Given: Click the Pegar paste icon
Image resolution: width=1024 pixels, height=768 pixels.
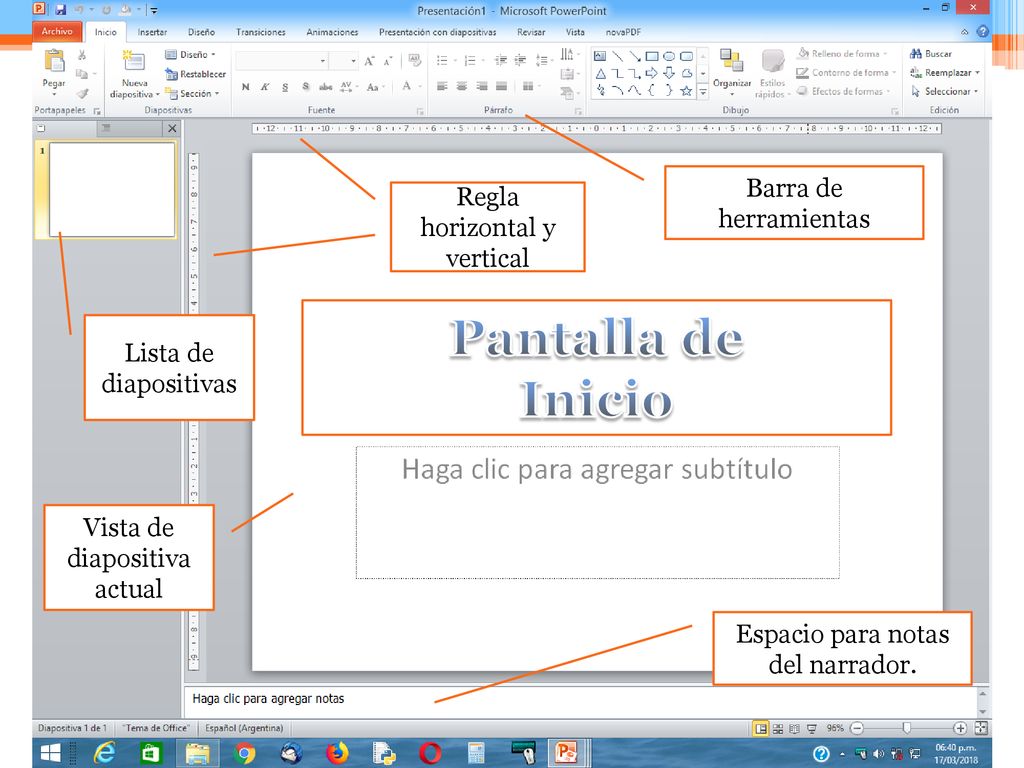Looking at the screenshot, I should click(x=54, y=60).
